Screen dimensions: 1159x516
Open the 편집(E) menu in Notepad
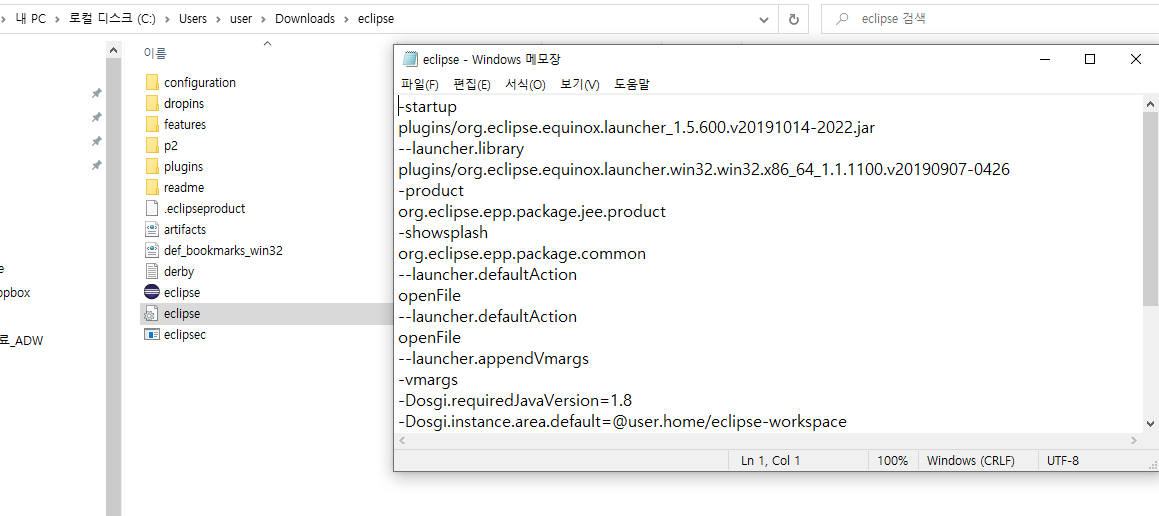tap(472, 84)
